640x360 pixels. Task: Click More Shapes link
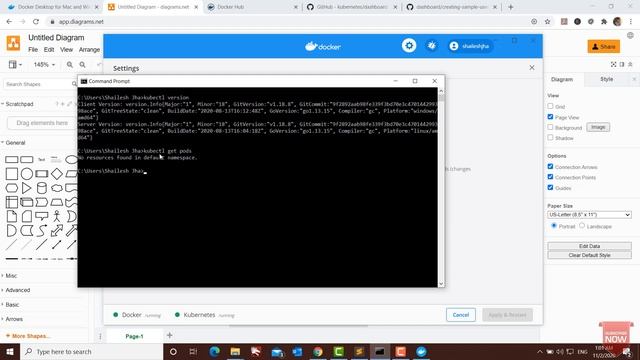tap(28, 336)
